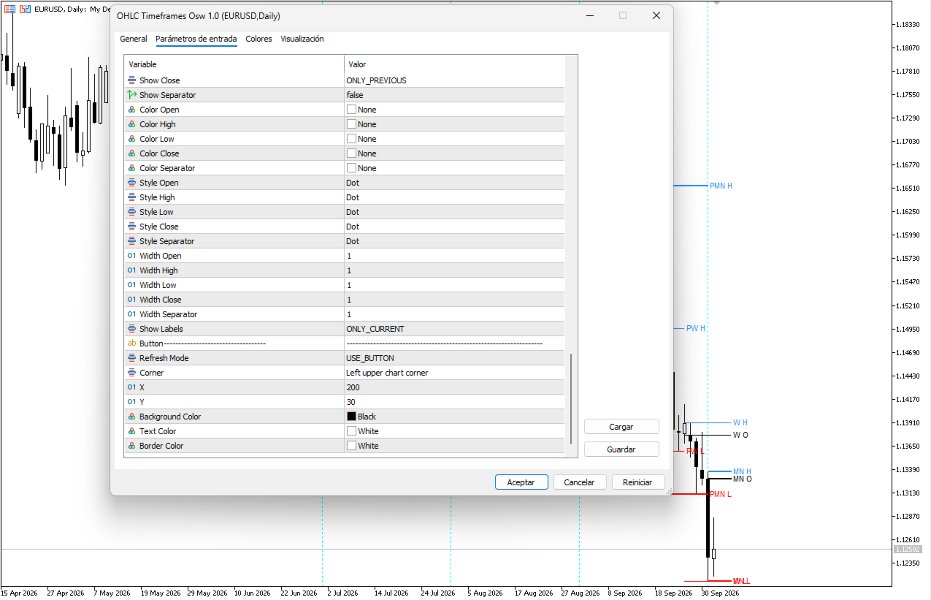Screen dimensions: 931x600
Task: Click the Reiniciar button
Action: [x=638, y=482]
